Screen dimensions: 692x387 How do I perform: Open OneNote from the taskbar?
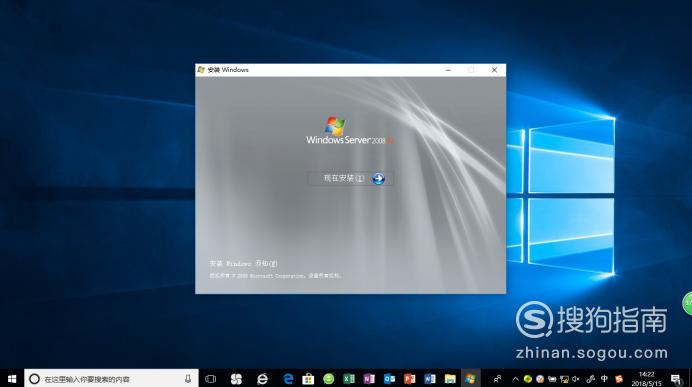click(x=369, y=379)
